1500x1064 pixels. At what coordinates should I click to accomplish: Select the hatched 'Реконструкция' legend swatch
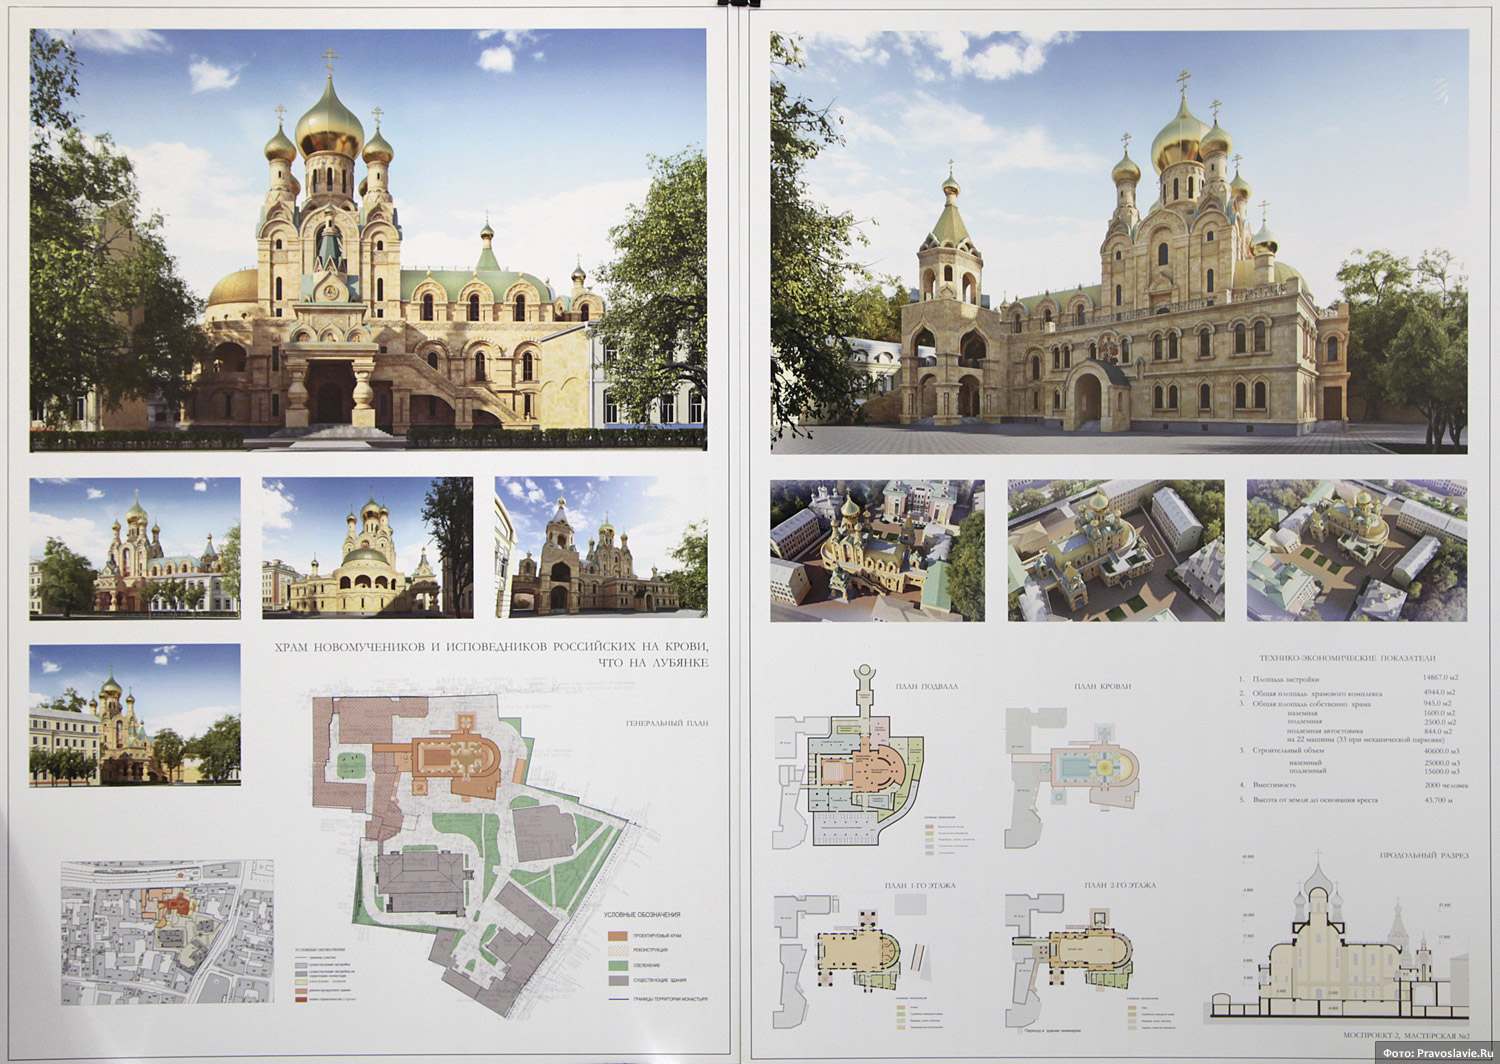617,950
